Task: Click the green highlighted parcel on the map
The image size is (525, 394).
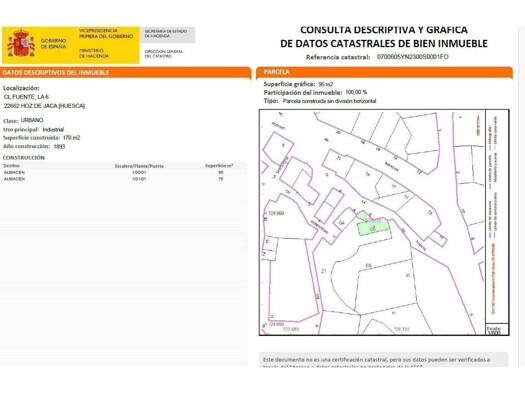Action: pyautogui.click(x=373, y=226)
